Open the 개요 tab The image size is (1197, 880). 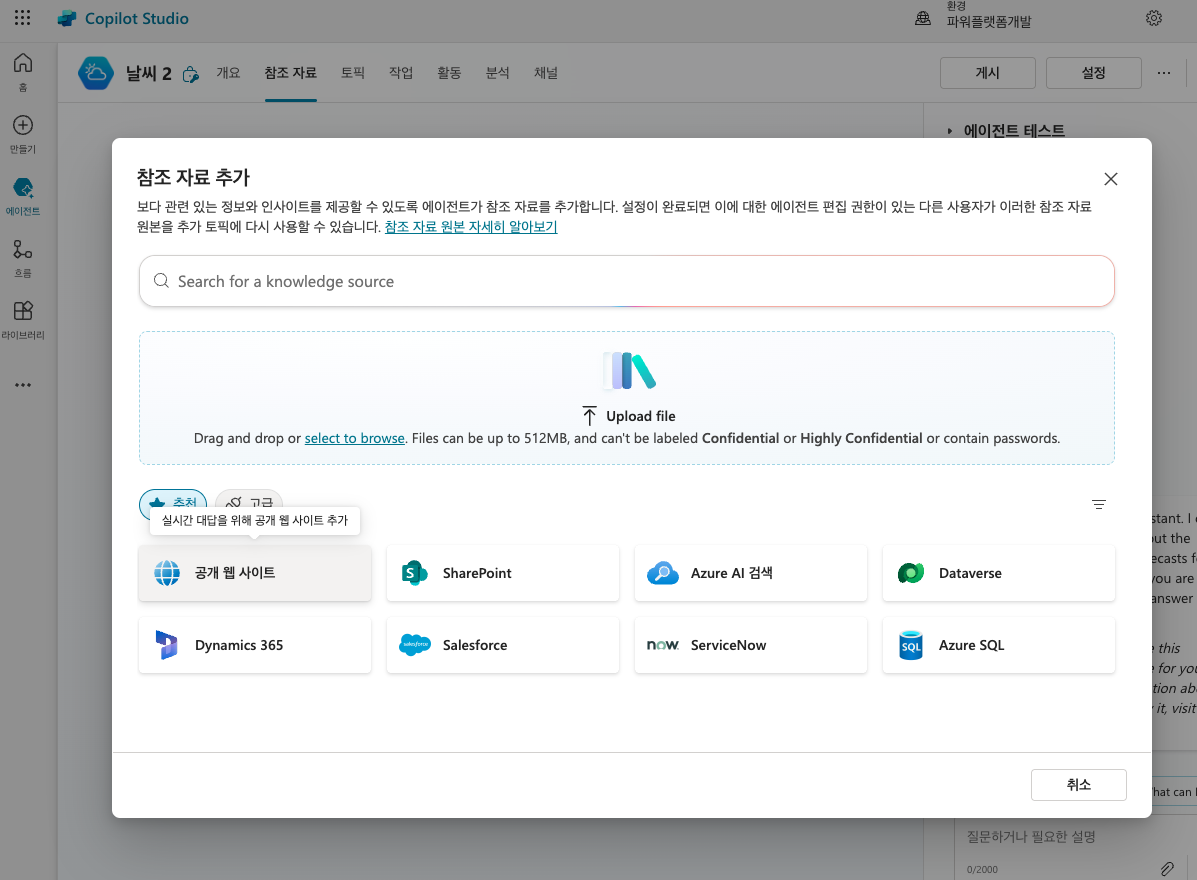click(x=228, y=73)
